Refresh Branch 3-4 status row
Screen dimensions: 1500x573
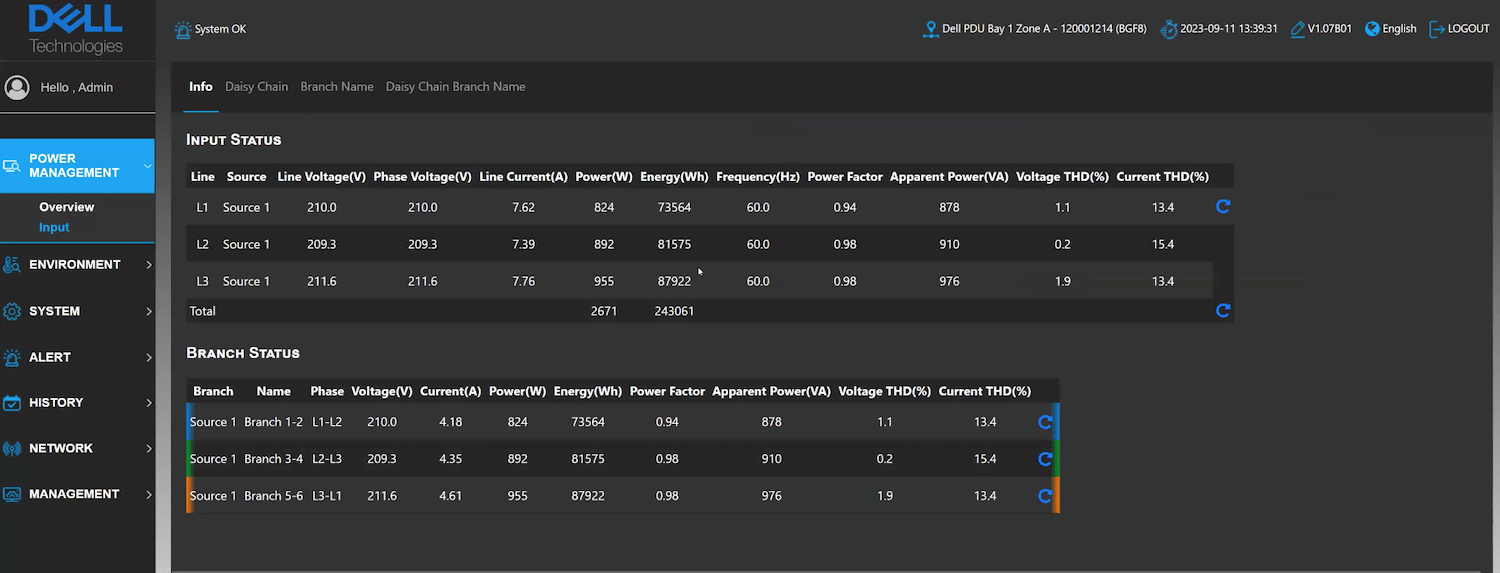(1045, 459)
